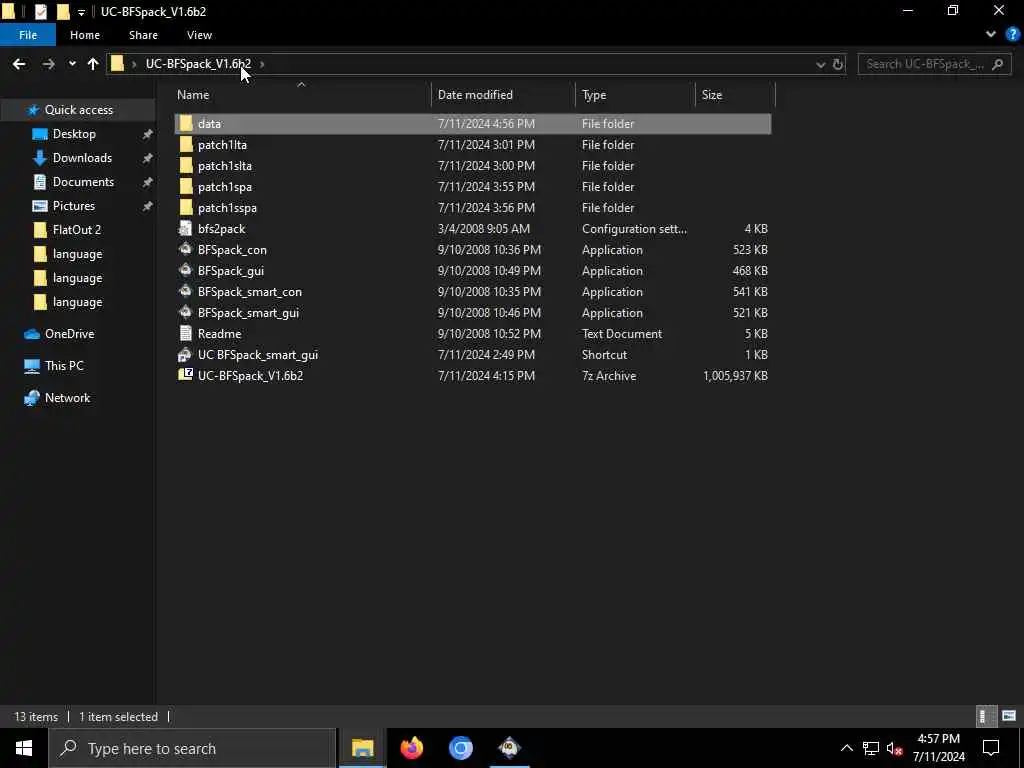Screen dimensions: 1024x768
Task: Show hidden system tray icons
Action: [x=846, y=748]
